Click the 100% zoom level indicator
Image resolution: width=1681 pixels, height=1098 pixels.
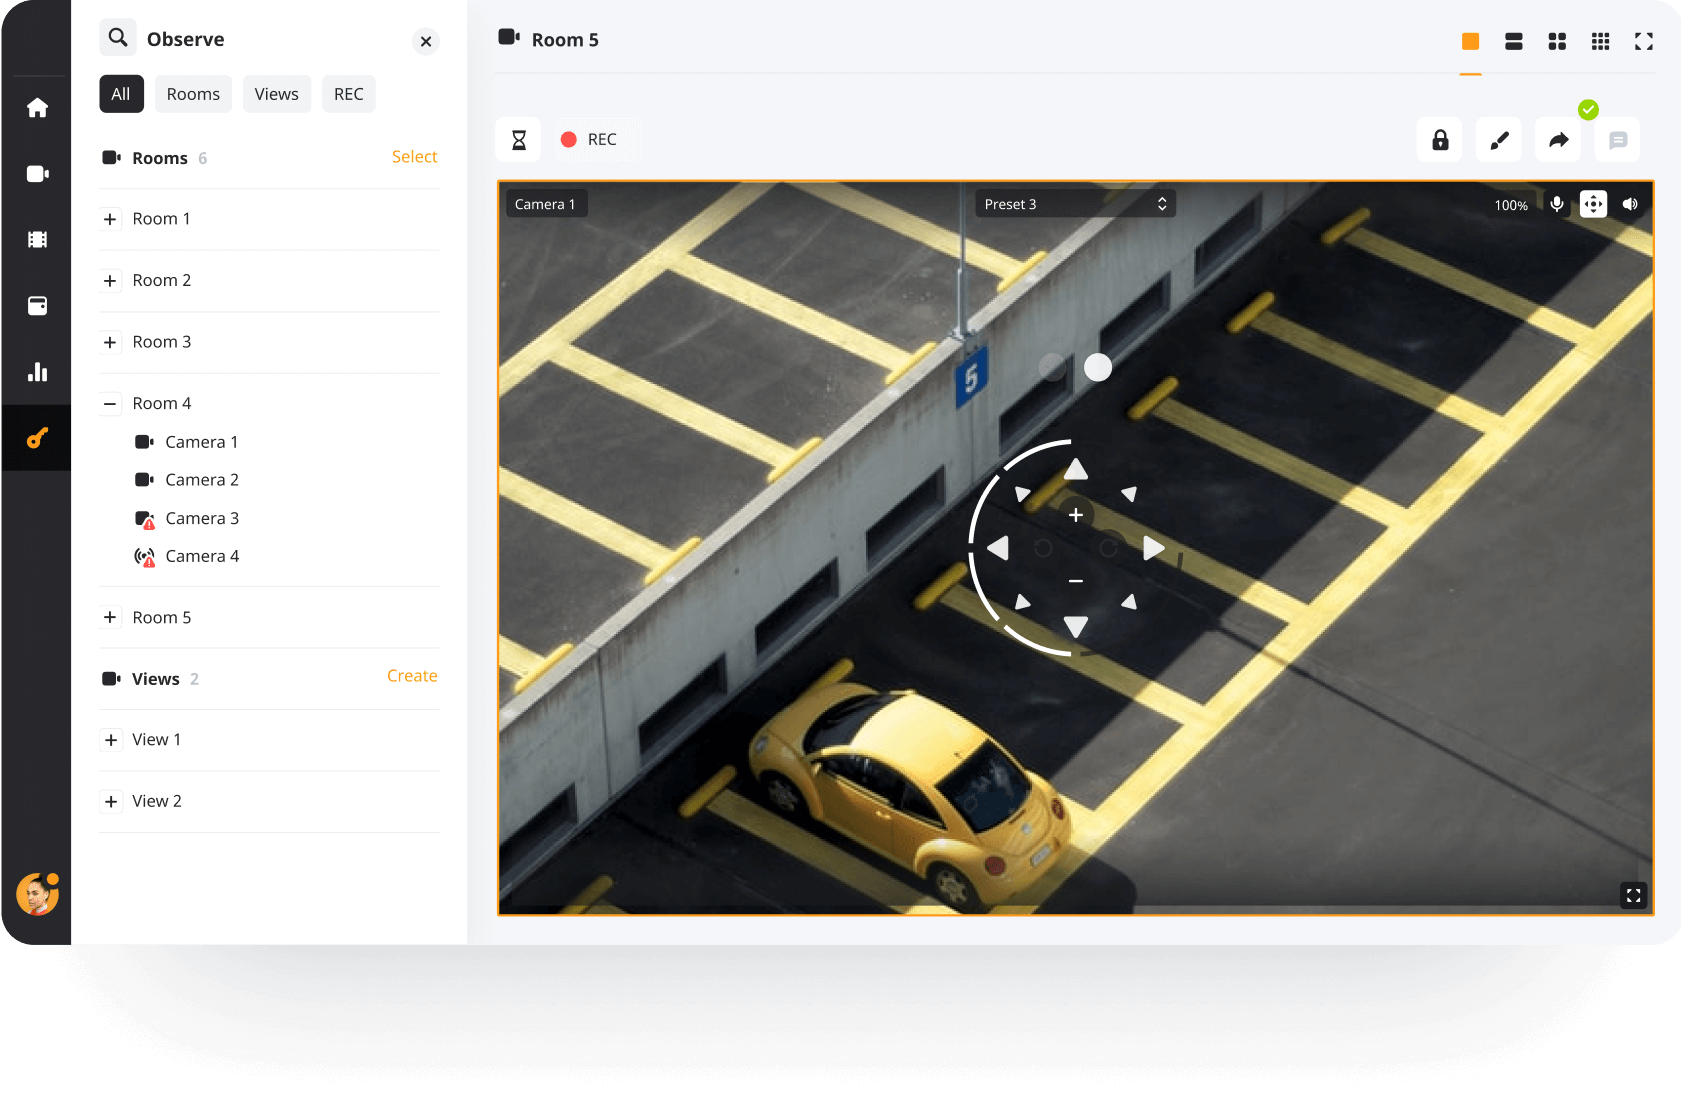point(1511,205)
